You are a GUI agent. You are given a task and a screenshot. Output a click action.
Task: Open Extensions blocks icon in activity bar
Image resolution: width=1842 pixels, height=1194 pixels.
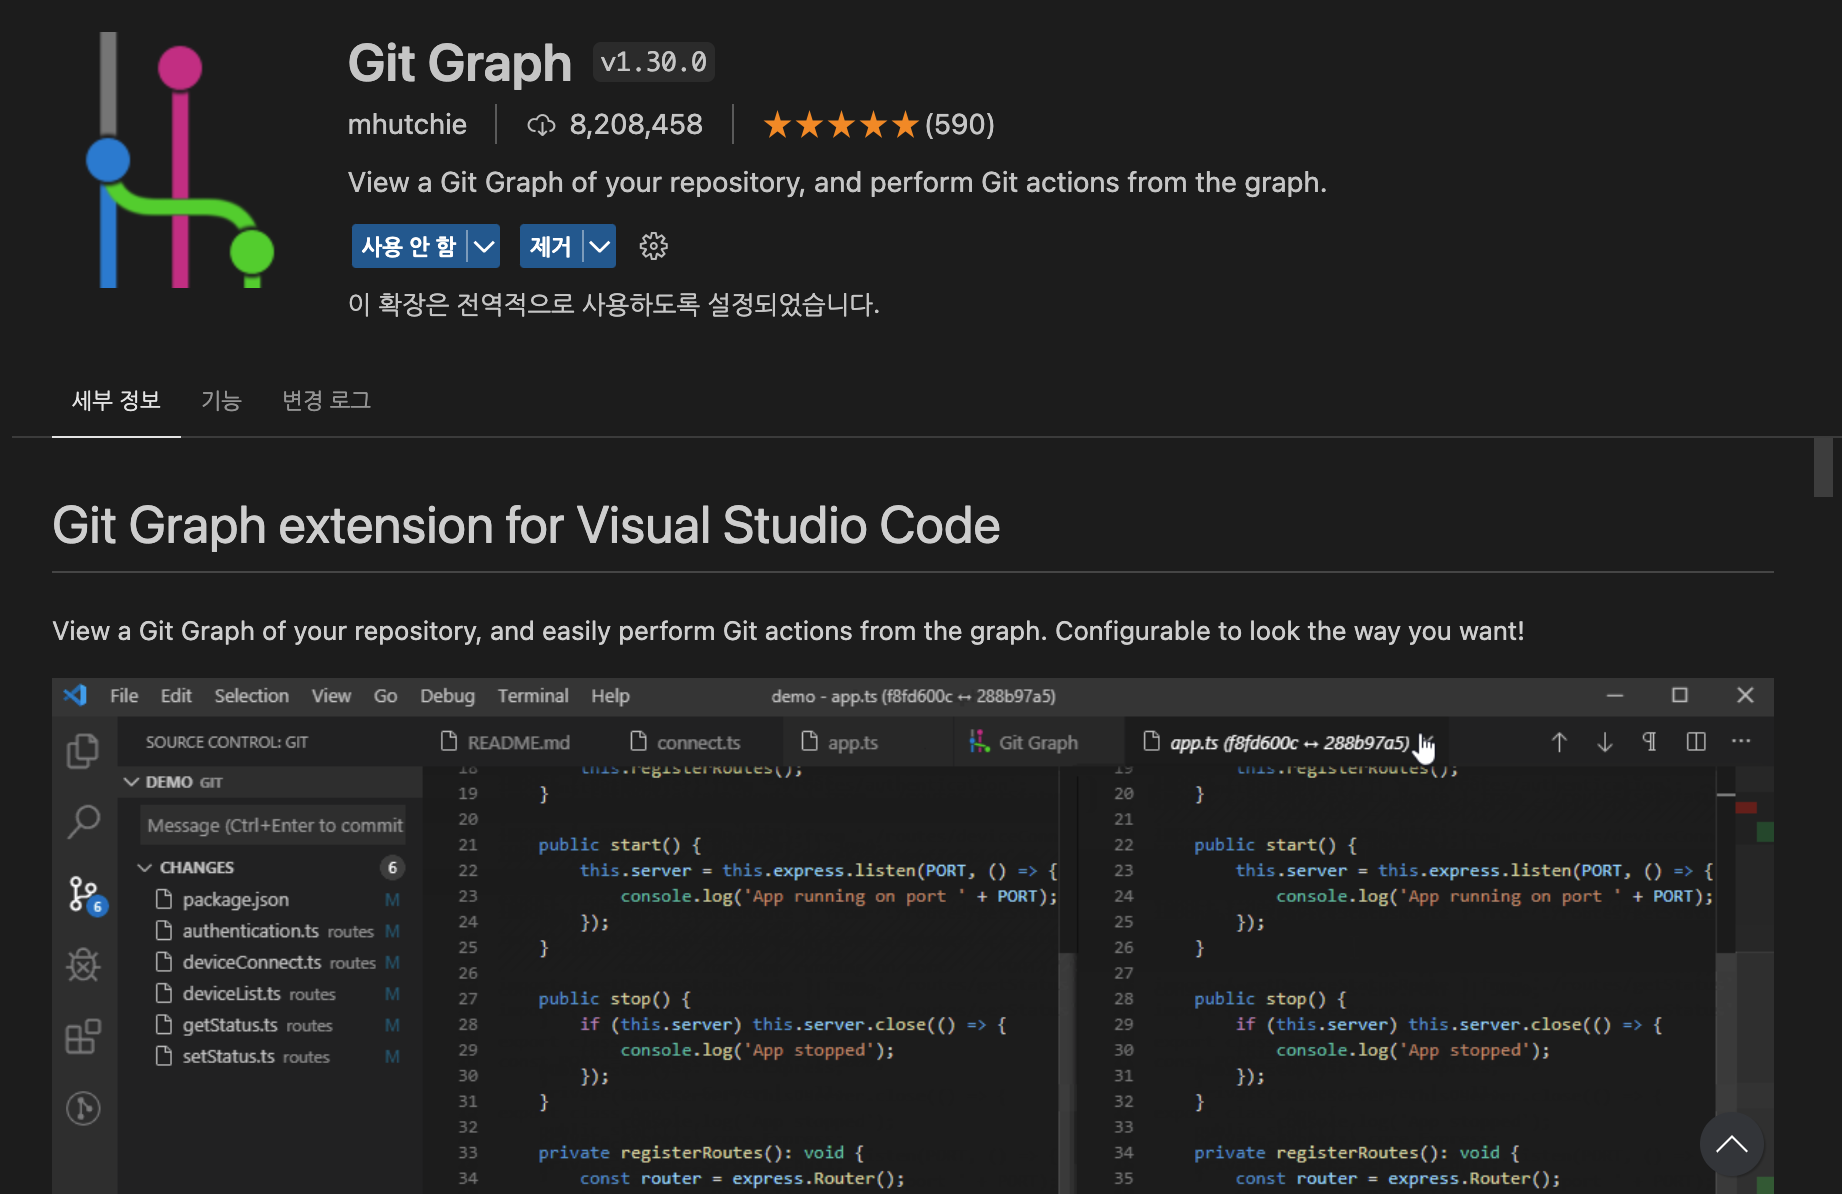click(83, 1036)
